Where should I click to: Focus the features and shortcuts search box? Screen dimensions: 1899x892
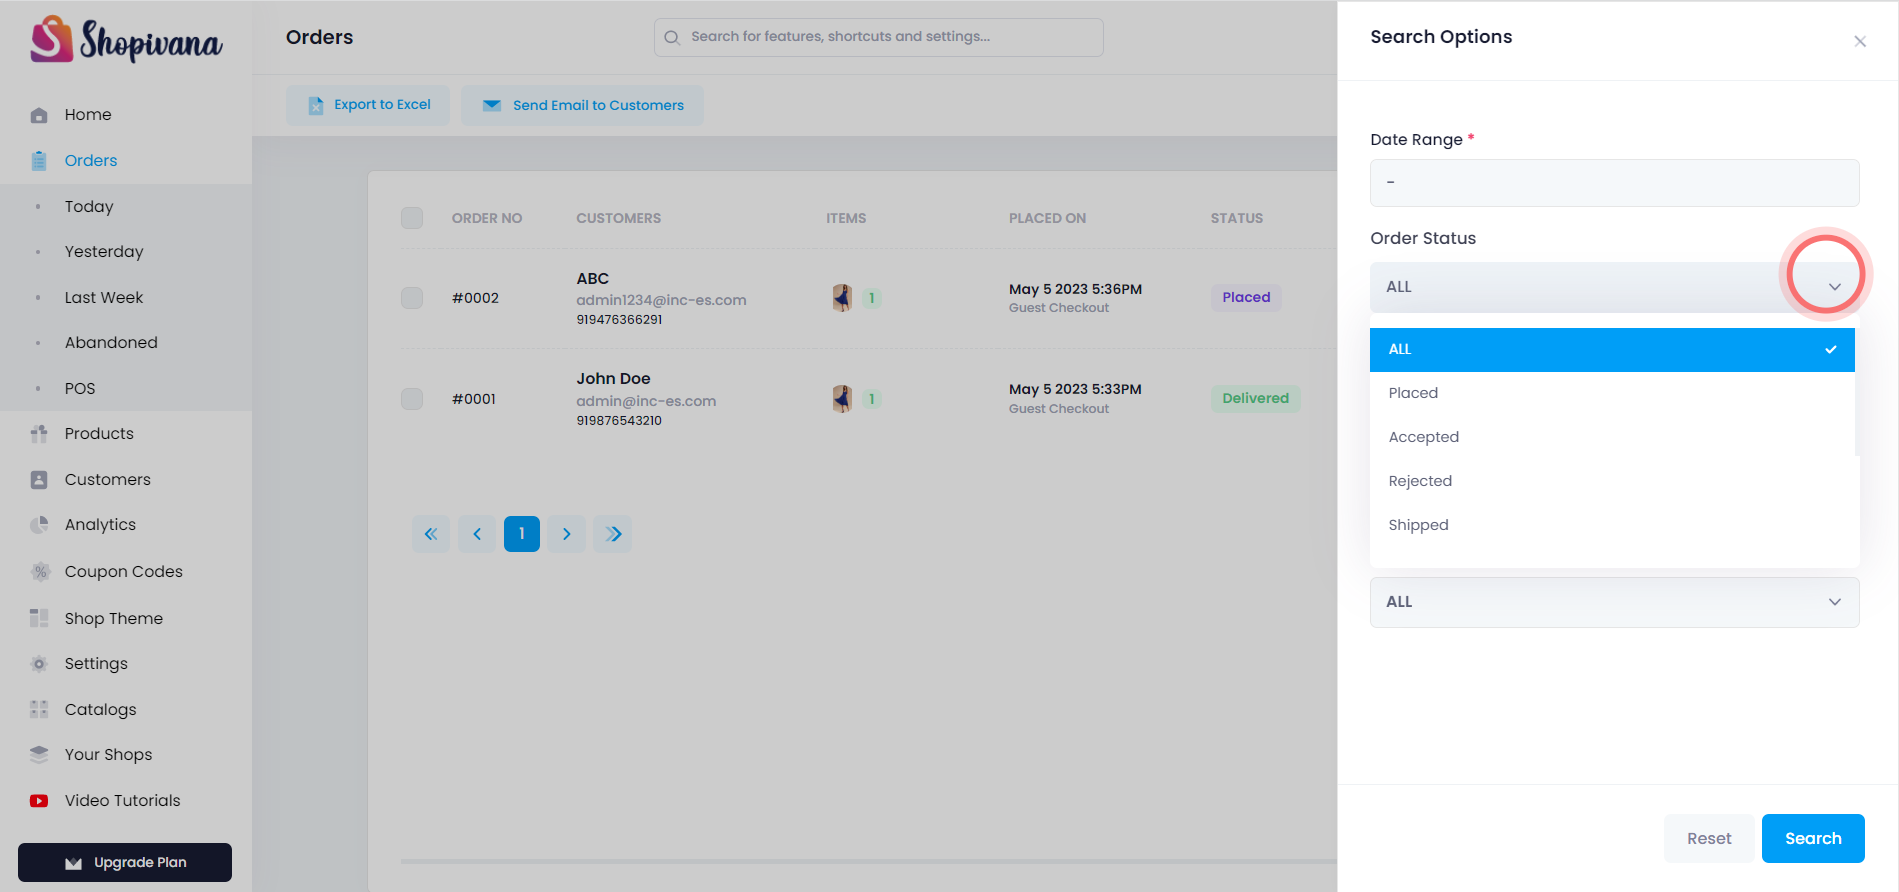878,37
